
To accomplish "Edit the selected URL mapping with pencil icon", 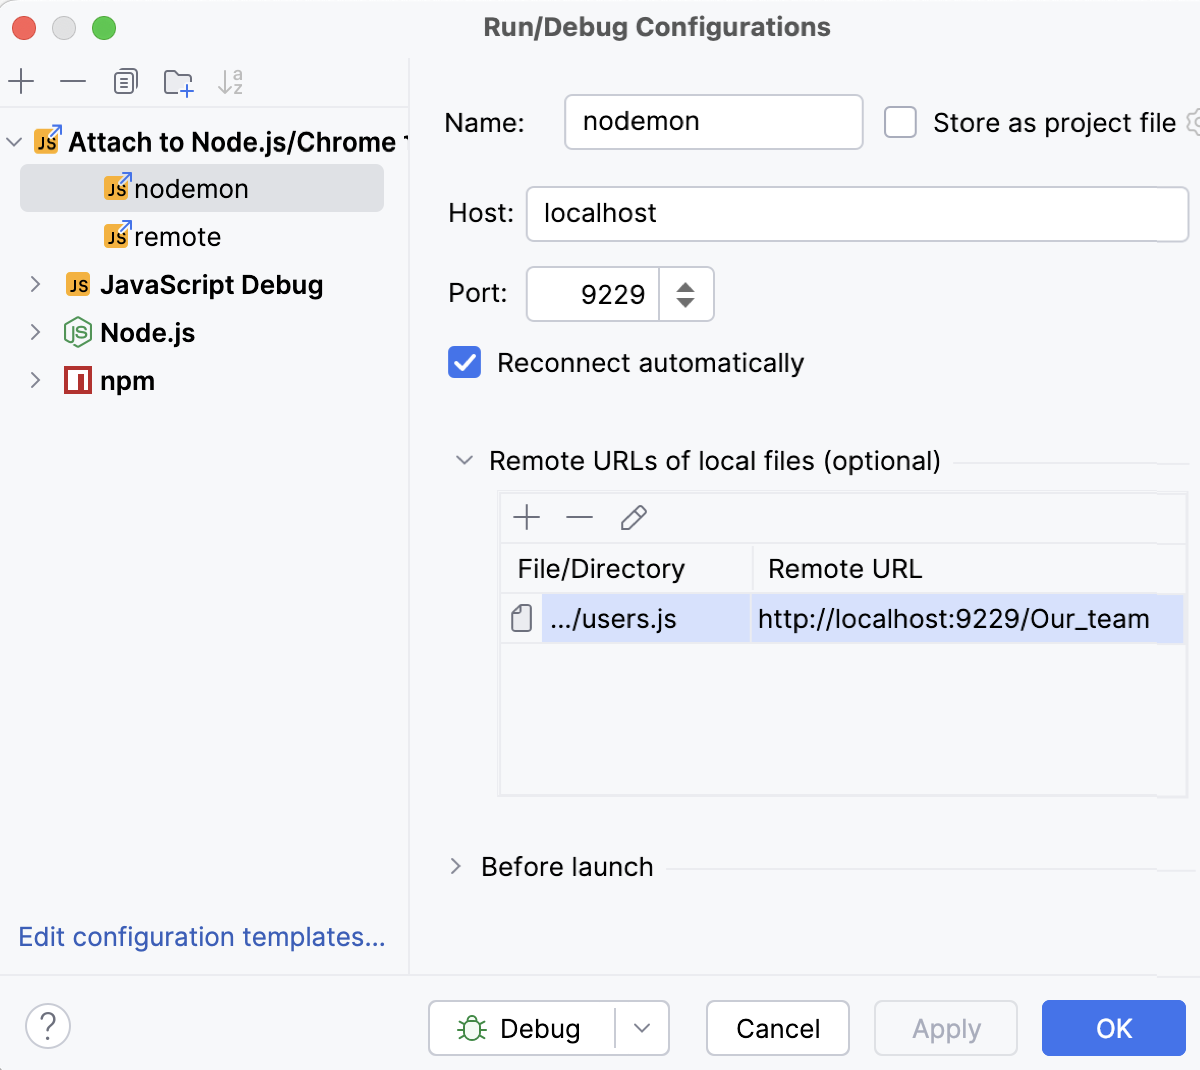I will point(632,517).
